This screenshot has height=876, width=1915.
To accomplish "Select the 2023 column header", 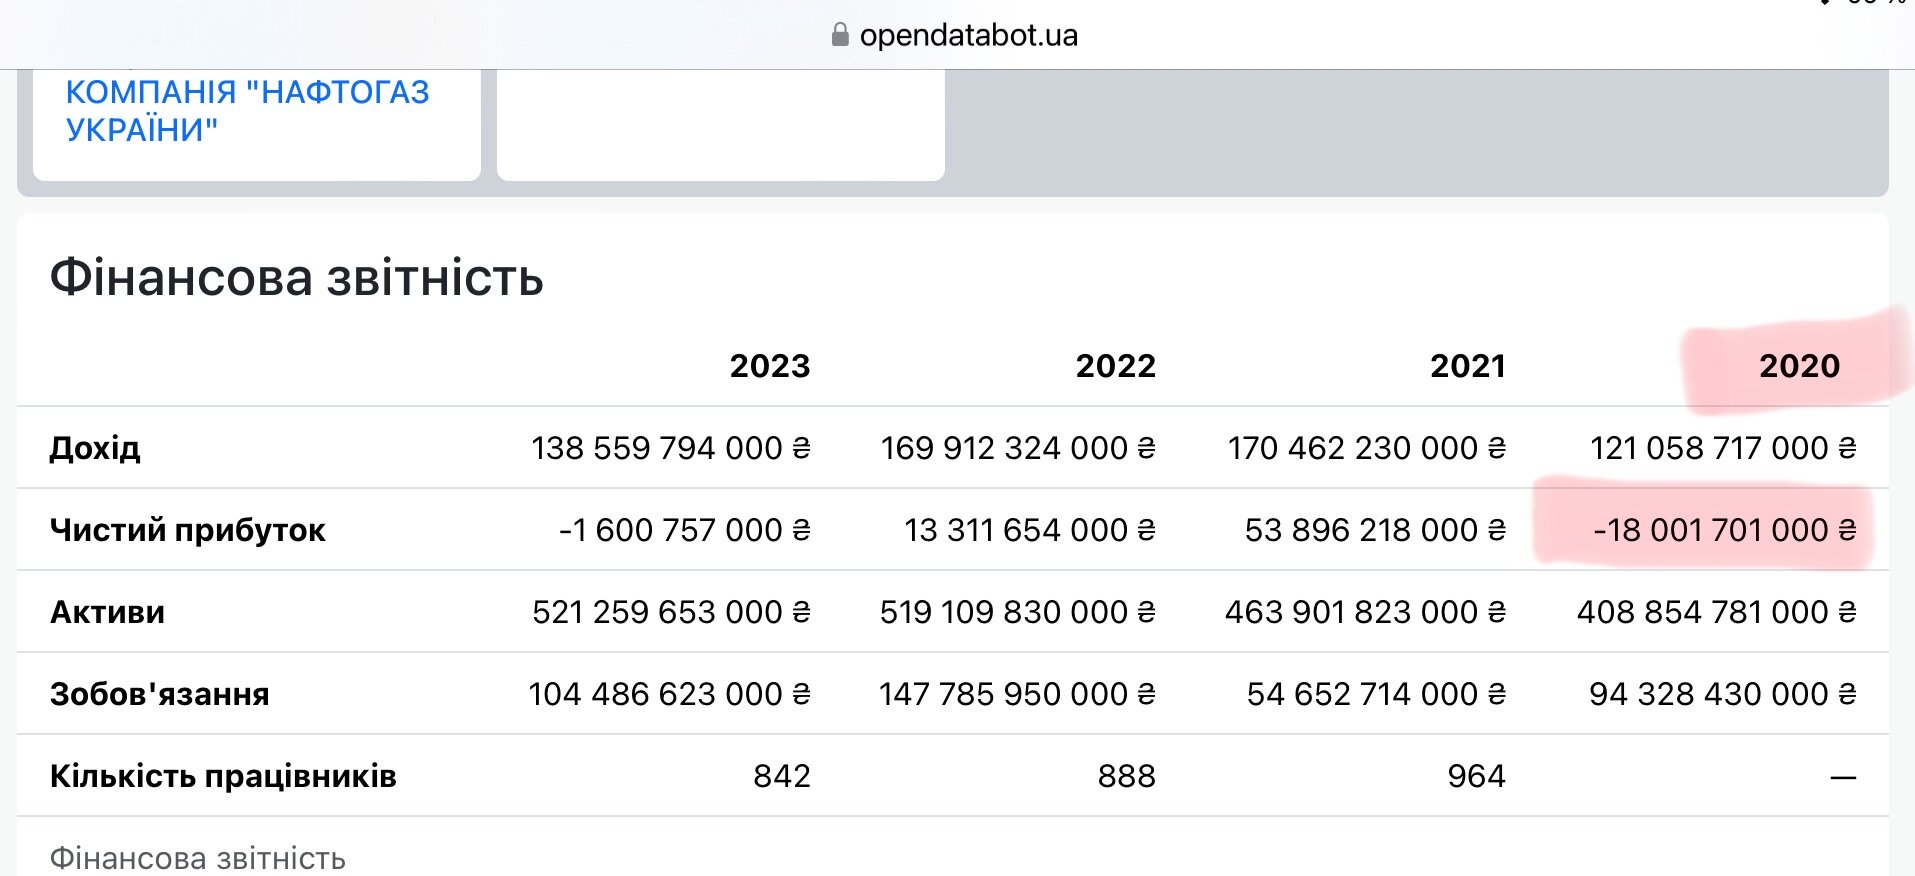I will pos(770,366).
